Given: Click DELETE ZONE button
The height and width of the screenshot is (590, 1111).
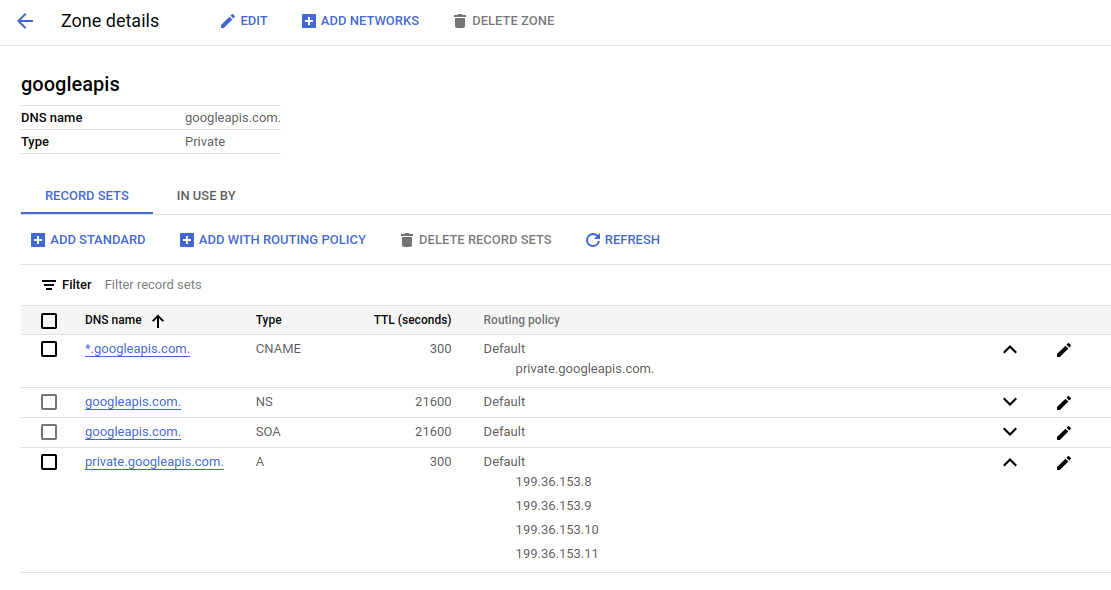Looking at the screenshot, I should (504, 21).
